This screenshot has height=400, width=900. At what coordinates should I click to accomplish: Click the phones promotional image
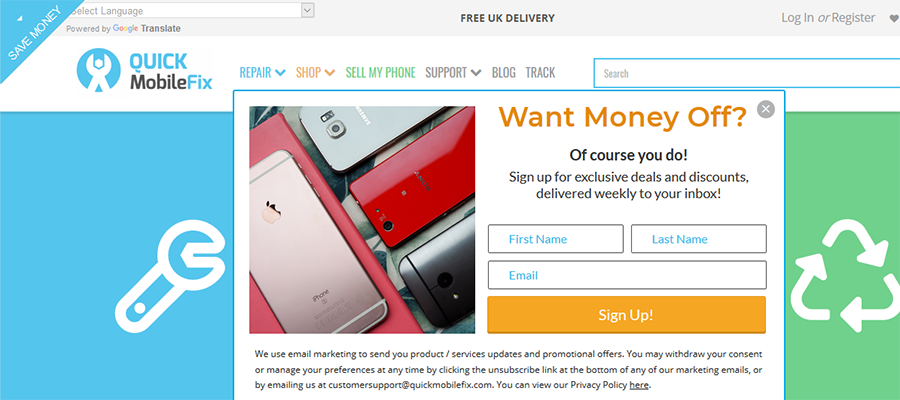pyautogui.click(x=362, y=220)
